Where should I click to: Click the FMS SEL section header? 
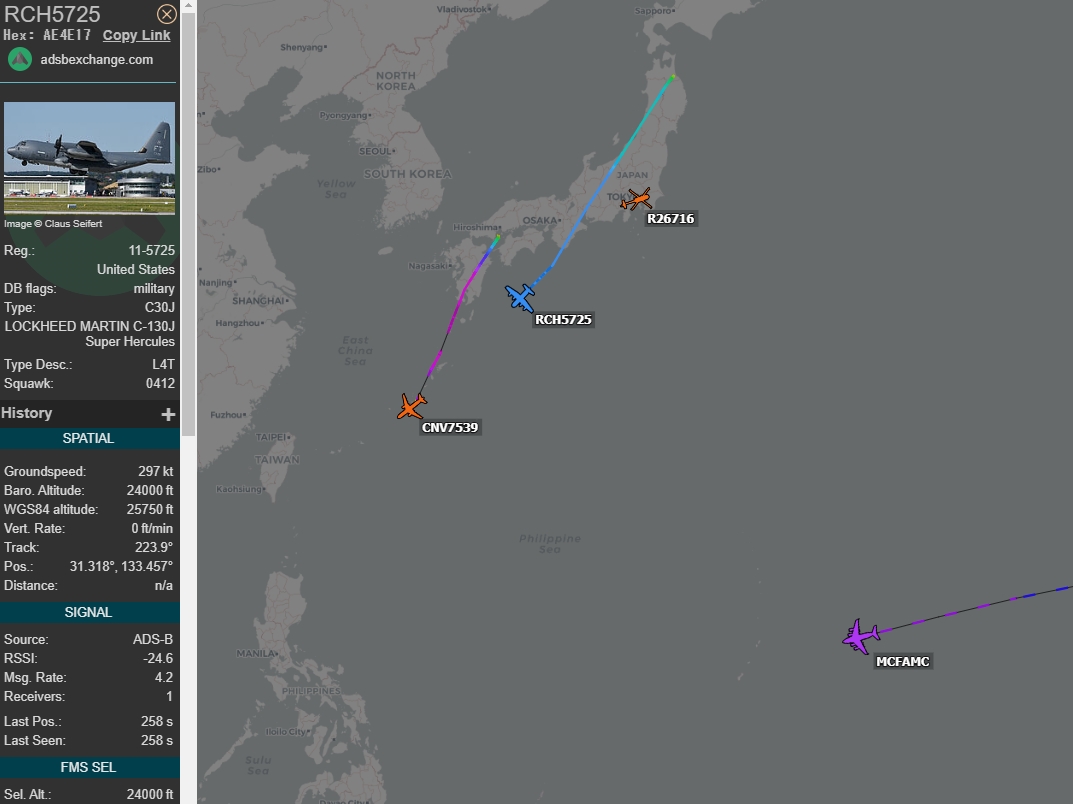click(88, 768)
